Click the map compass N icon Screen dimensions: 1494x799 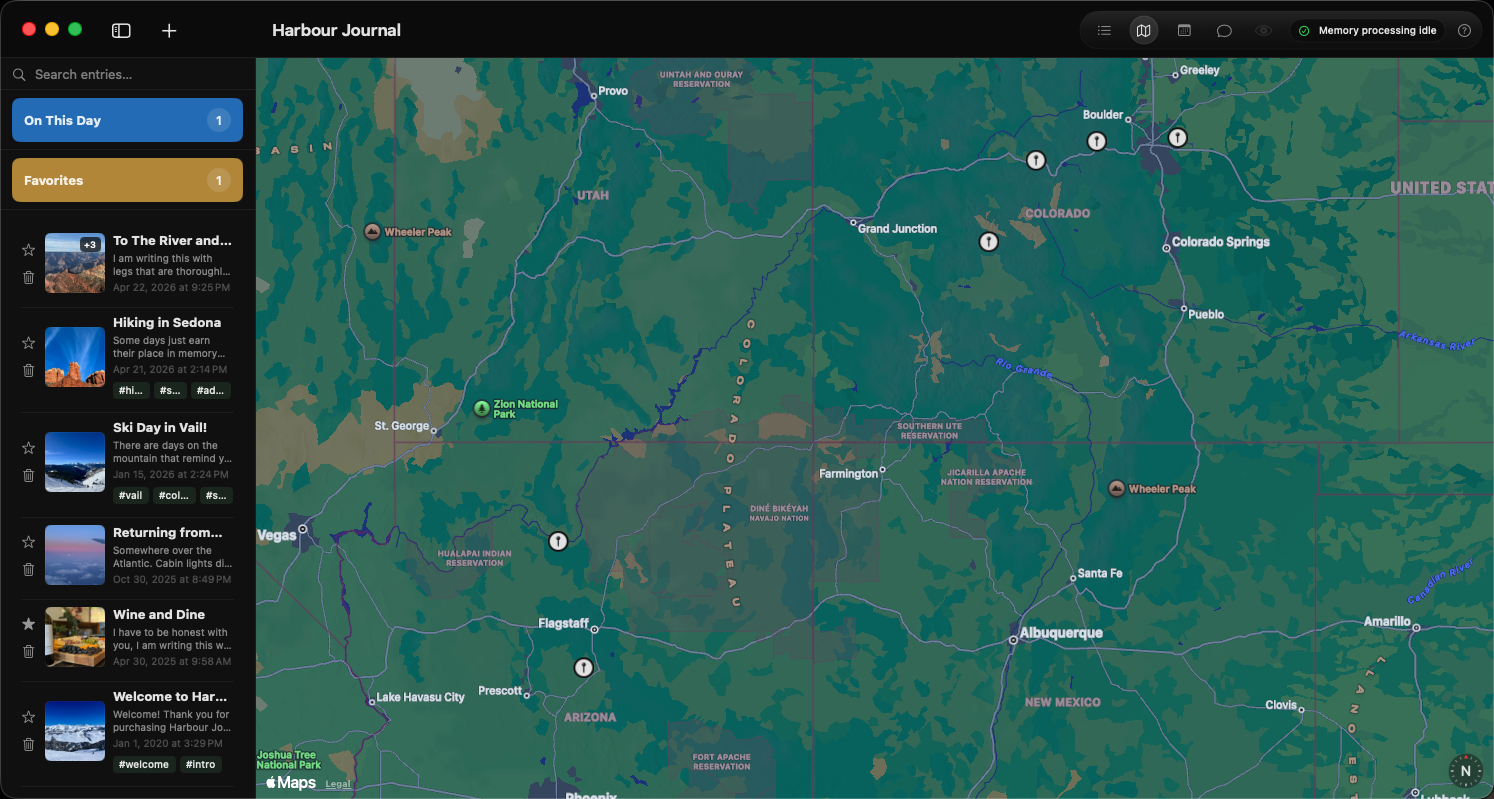tap(1465, 771)
